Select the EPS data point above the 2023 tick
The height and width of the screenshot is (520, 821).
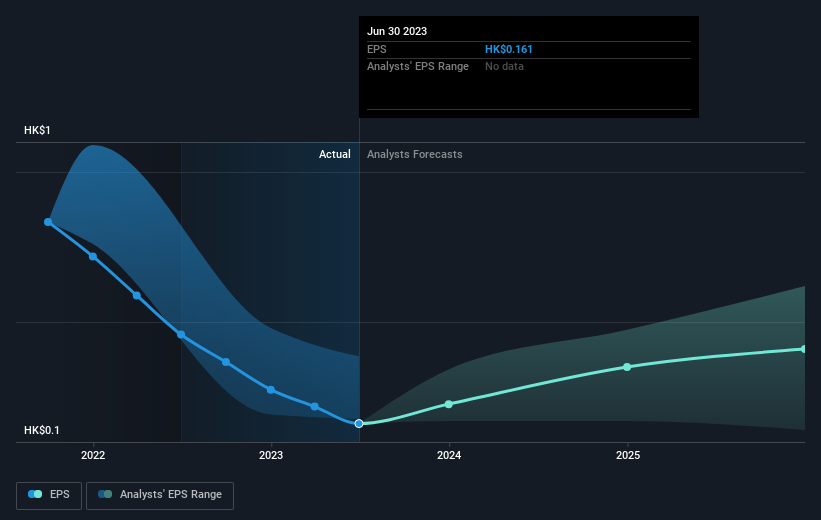(x=271, y=390)
